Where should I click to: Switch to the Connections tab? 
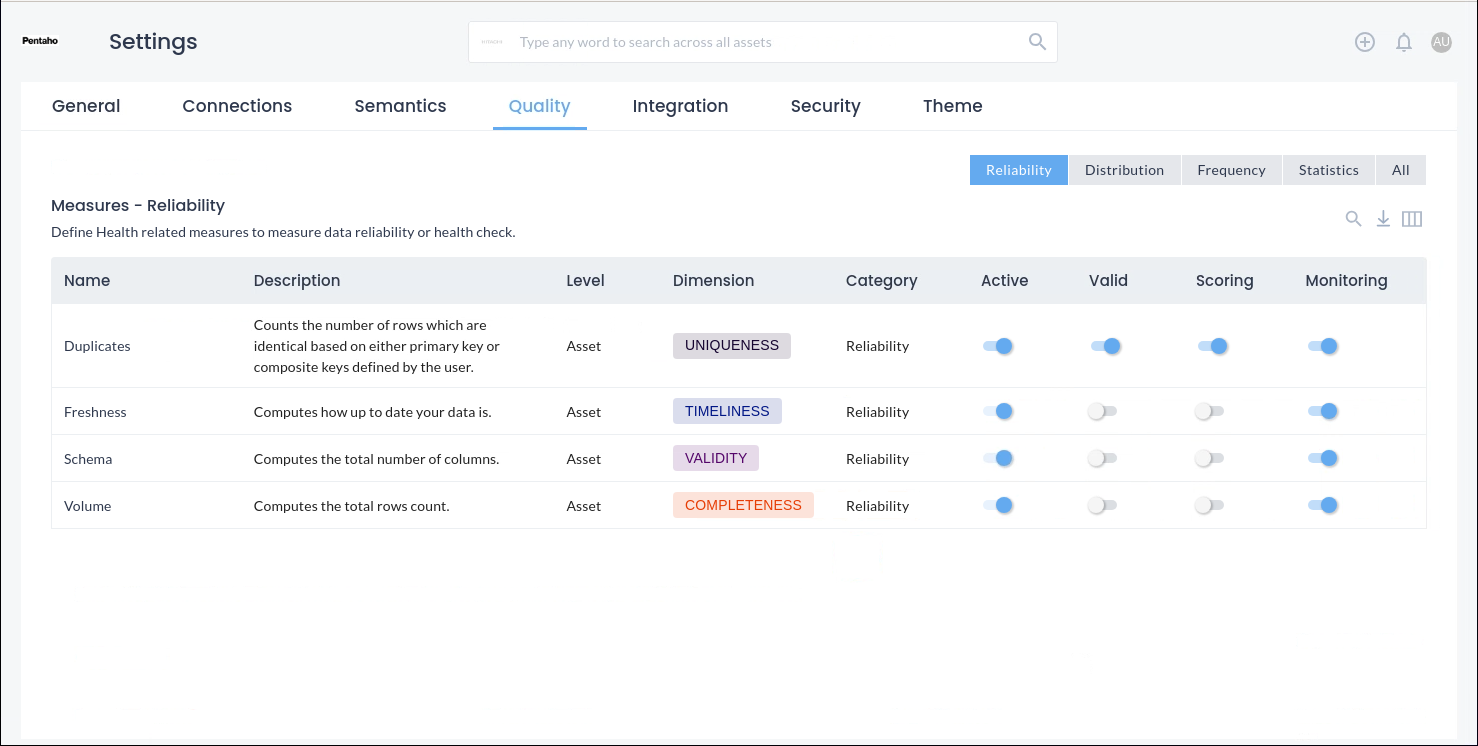tap(237, 106)
